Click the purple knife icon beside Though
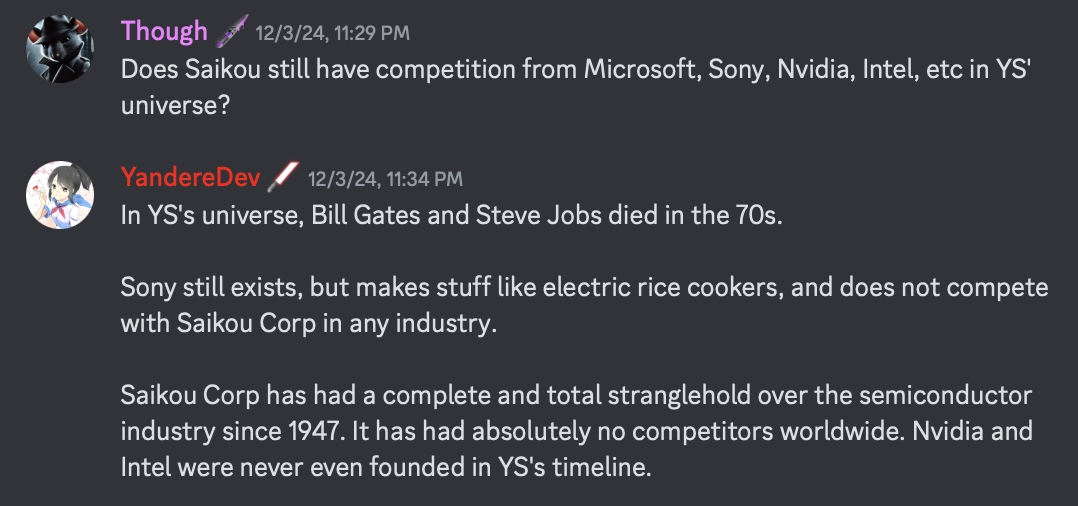The height and width of the screenshot is (506, 1078). [229, 31]
